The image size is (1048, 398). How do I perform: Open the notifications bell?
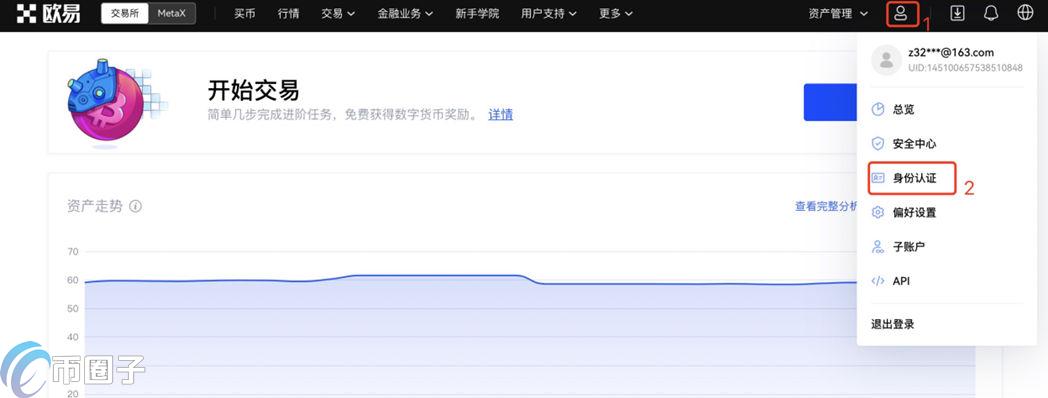coord(991,13)
